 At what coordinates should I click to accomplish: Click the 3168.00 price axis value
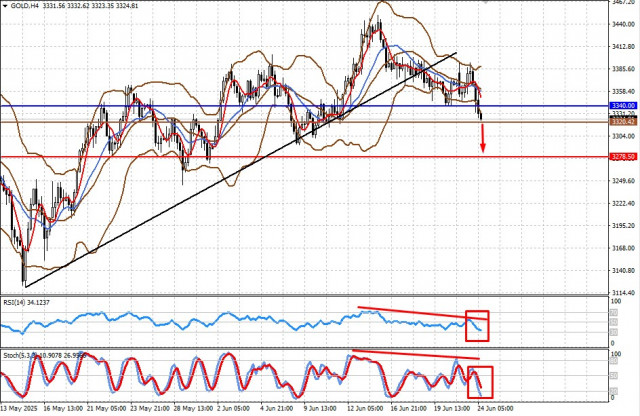tap(624, 248)
